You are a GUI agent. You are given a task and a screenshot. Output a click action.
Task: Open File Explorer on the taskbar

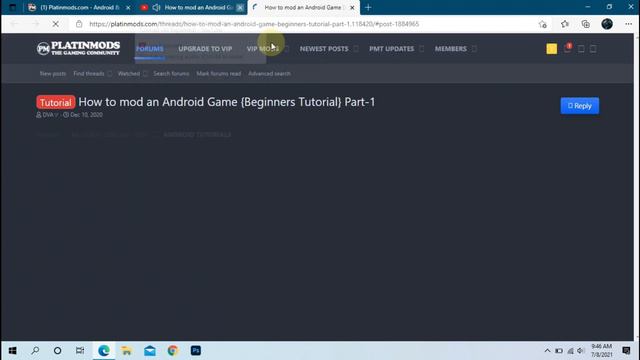[127, 351]
